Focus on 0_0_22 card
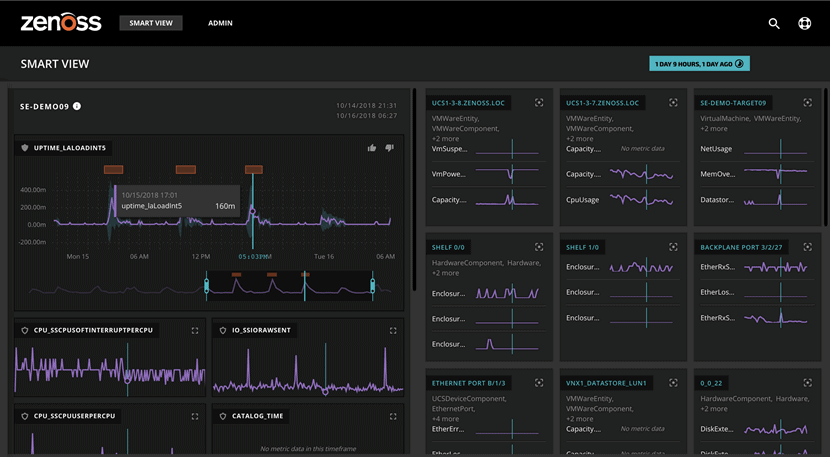830x457 pixels. 807,382
